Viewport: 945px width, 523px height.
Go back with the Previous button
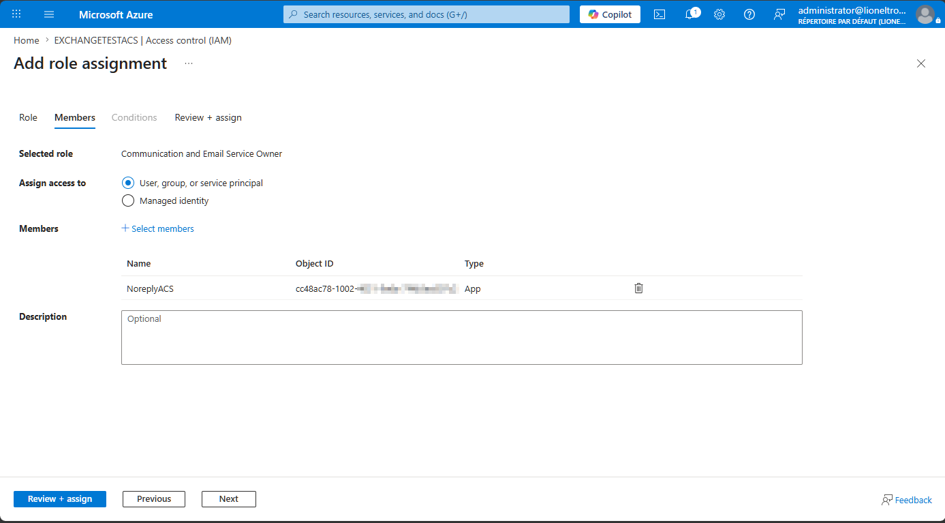click(x=154, y=499)
